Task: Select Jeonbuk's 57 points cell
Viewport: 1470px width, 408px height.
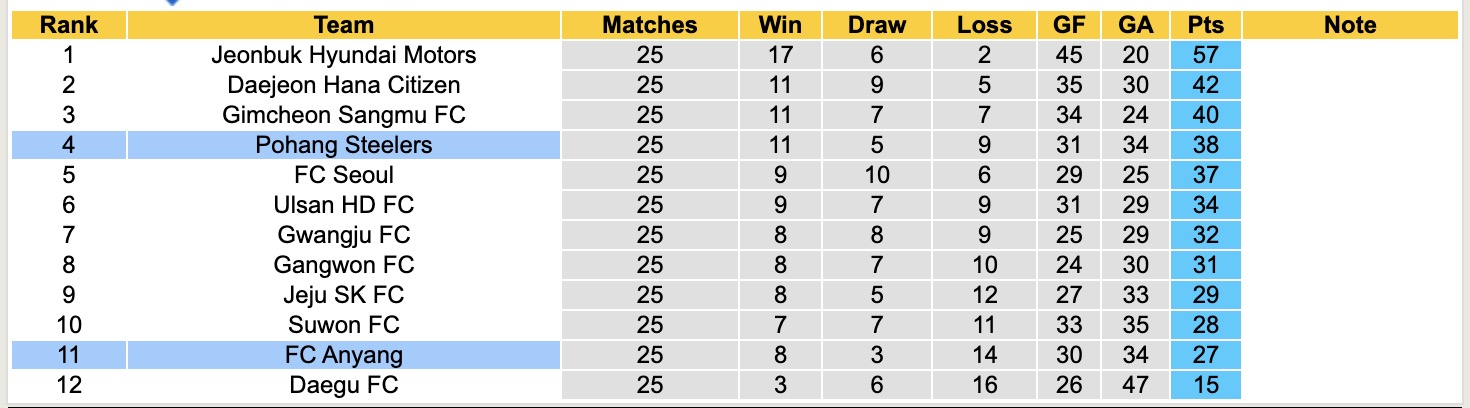Action: coord(1206,55)
